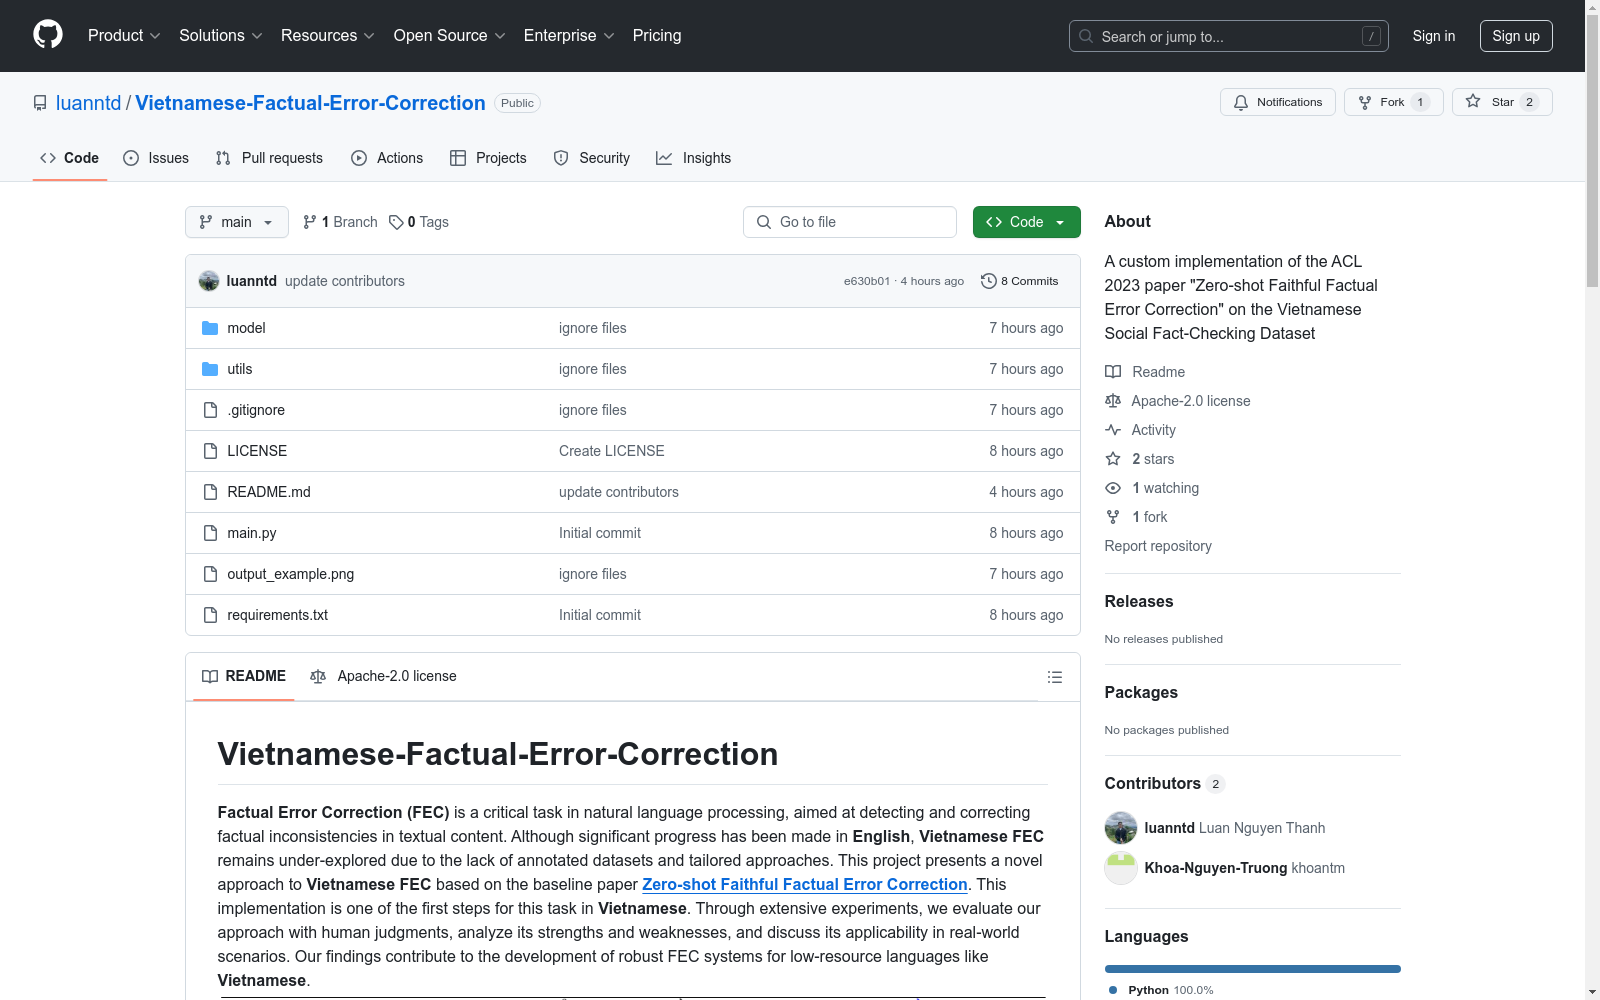Open the GitHub home logo
Image resolution: width=1600 pixels, height=1000 pixels.
click(x=48, y=35)
